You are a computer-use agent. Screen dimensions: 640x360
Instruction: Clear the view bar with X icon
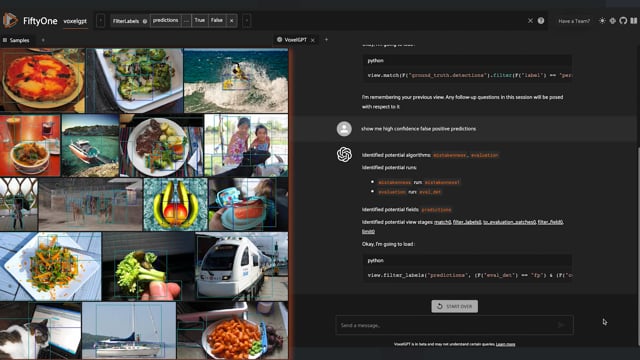coord(530,20)
